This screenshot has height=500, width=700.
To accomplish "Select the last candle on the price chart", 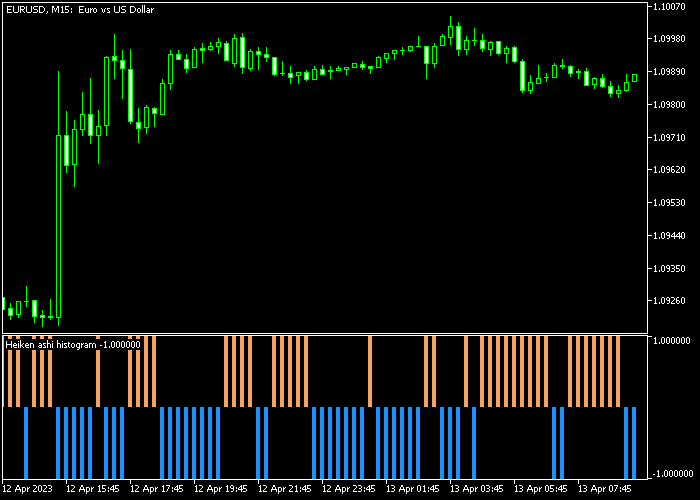I will tap(634, 78).
